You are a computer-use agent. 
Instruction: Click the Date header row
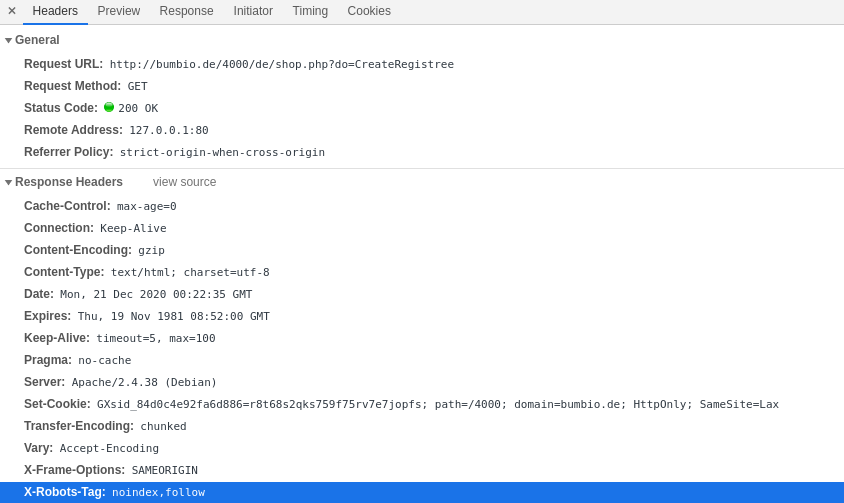coord(422,295)
